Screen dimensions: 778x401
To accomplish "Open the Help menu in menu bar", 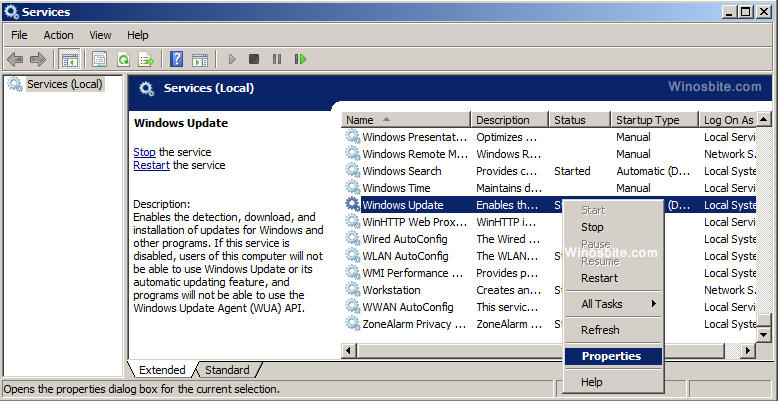I will [137, 35].
